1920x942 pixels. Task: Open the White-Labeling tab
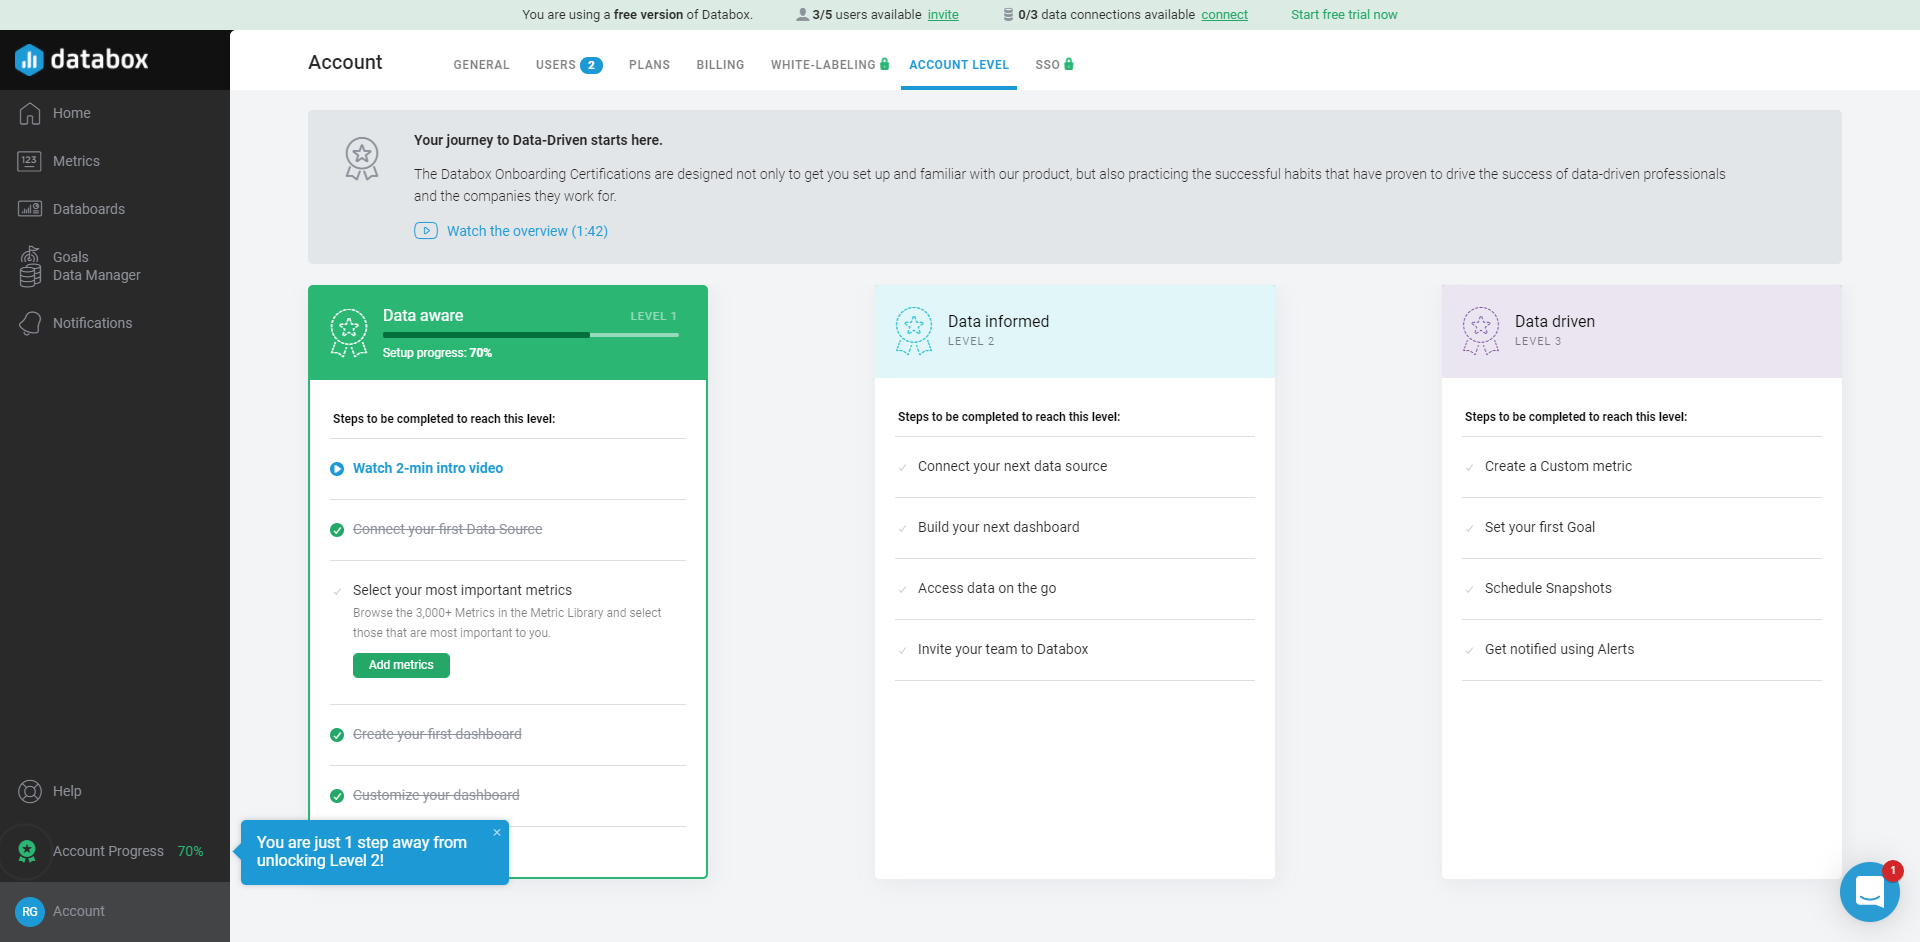pyautogui.click(x=830, y=65)
